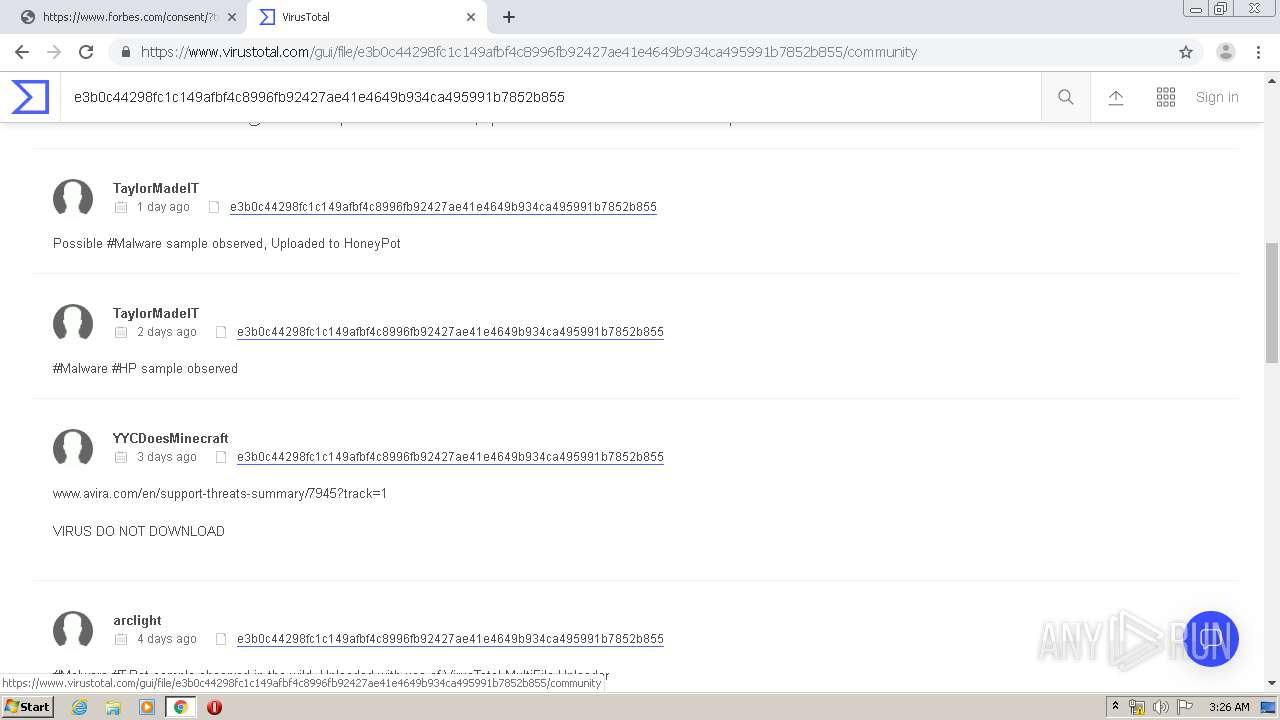Screen dimensions: 1280x720
Task: Open hash link in 2 days ago comment
Action: (450, 332)
